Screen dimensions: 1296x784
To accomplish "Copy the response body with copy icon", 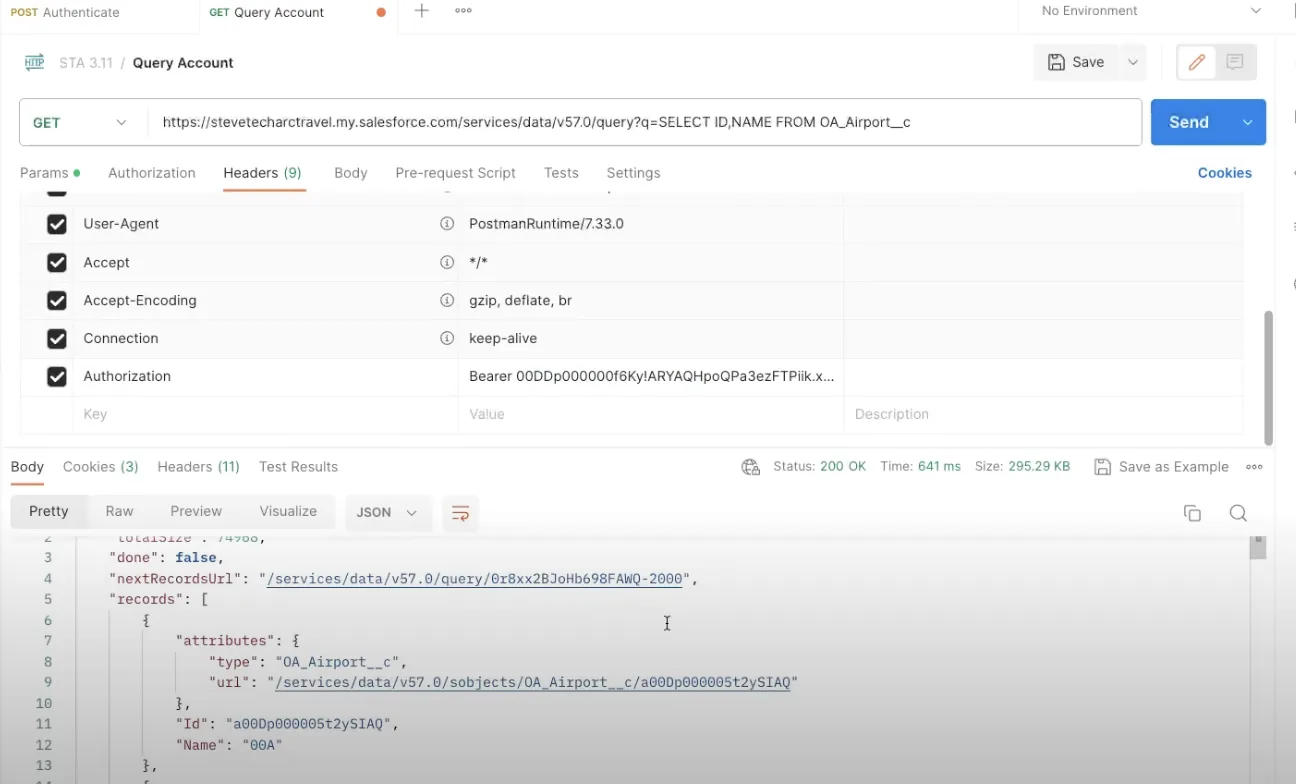I will (1192, 513).
